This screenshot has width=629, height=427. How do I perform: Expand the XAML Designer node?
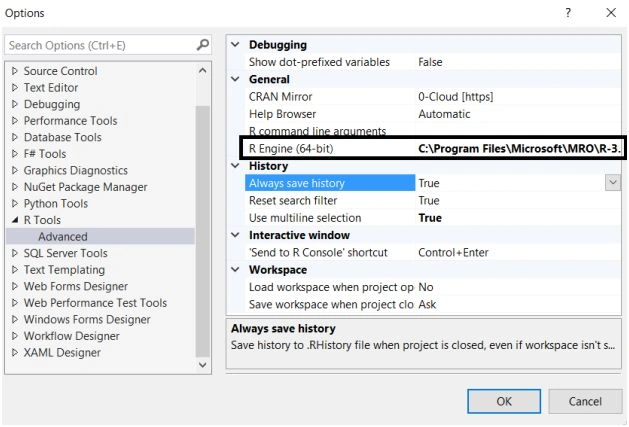click(x=15, y=353)
